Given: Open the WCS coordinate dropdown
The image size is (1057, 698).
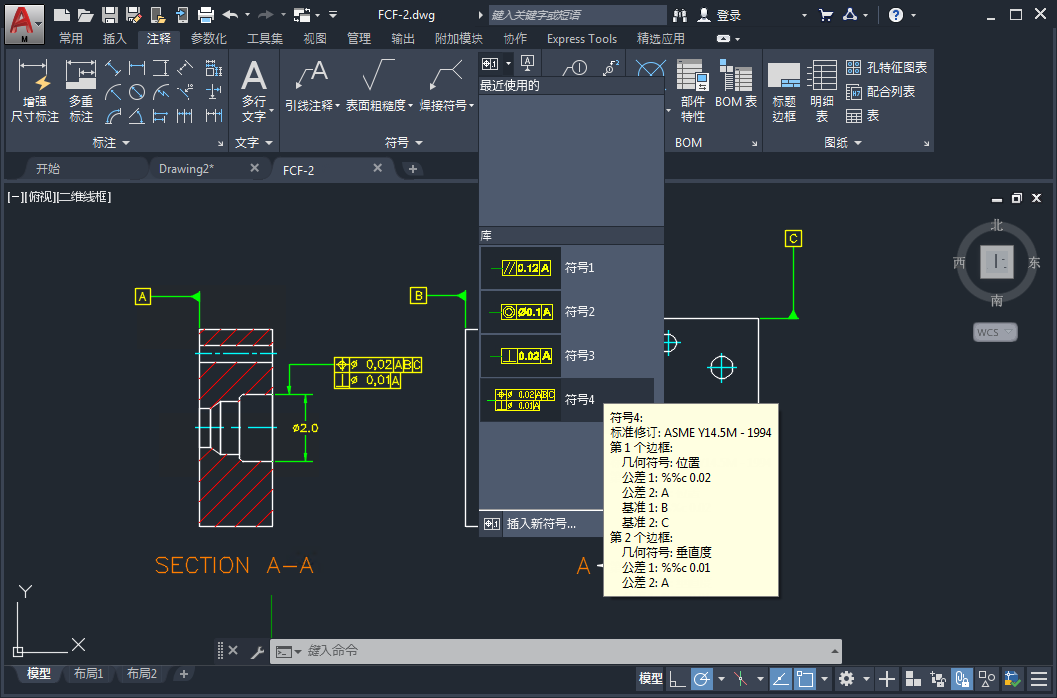Looking at the screenshot, I should [x=995, y=332].
